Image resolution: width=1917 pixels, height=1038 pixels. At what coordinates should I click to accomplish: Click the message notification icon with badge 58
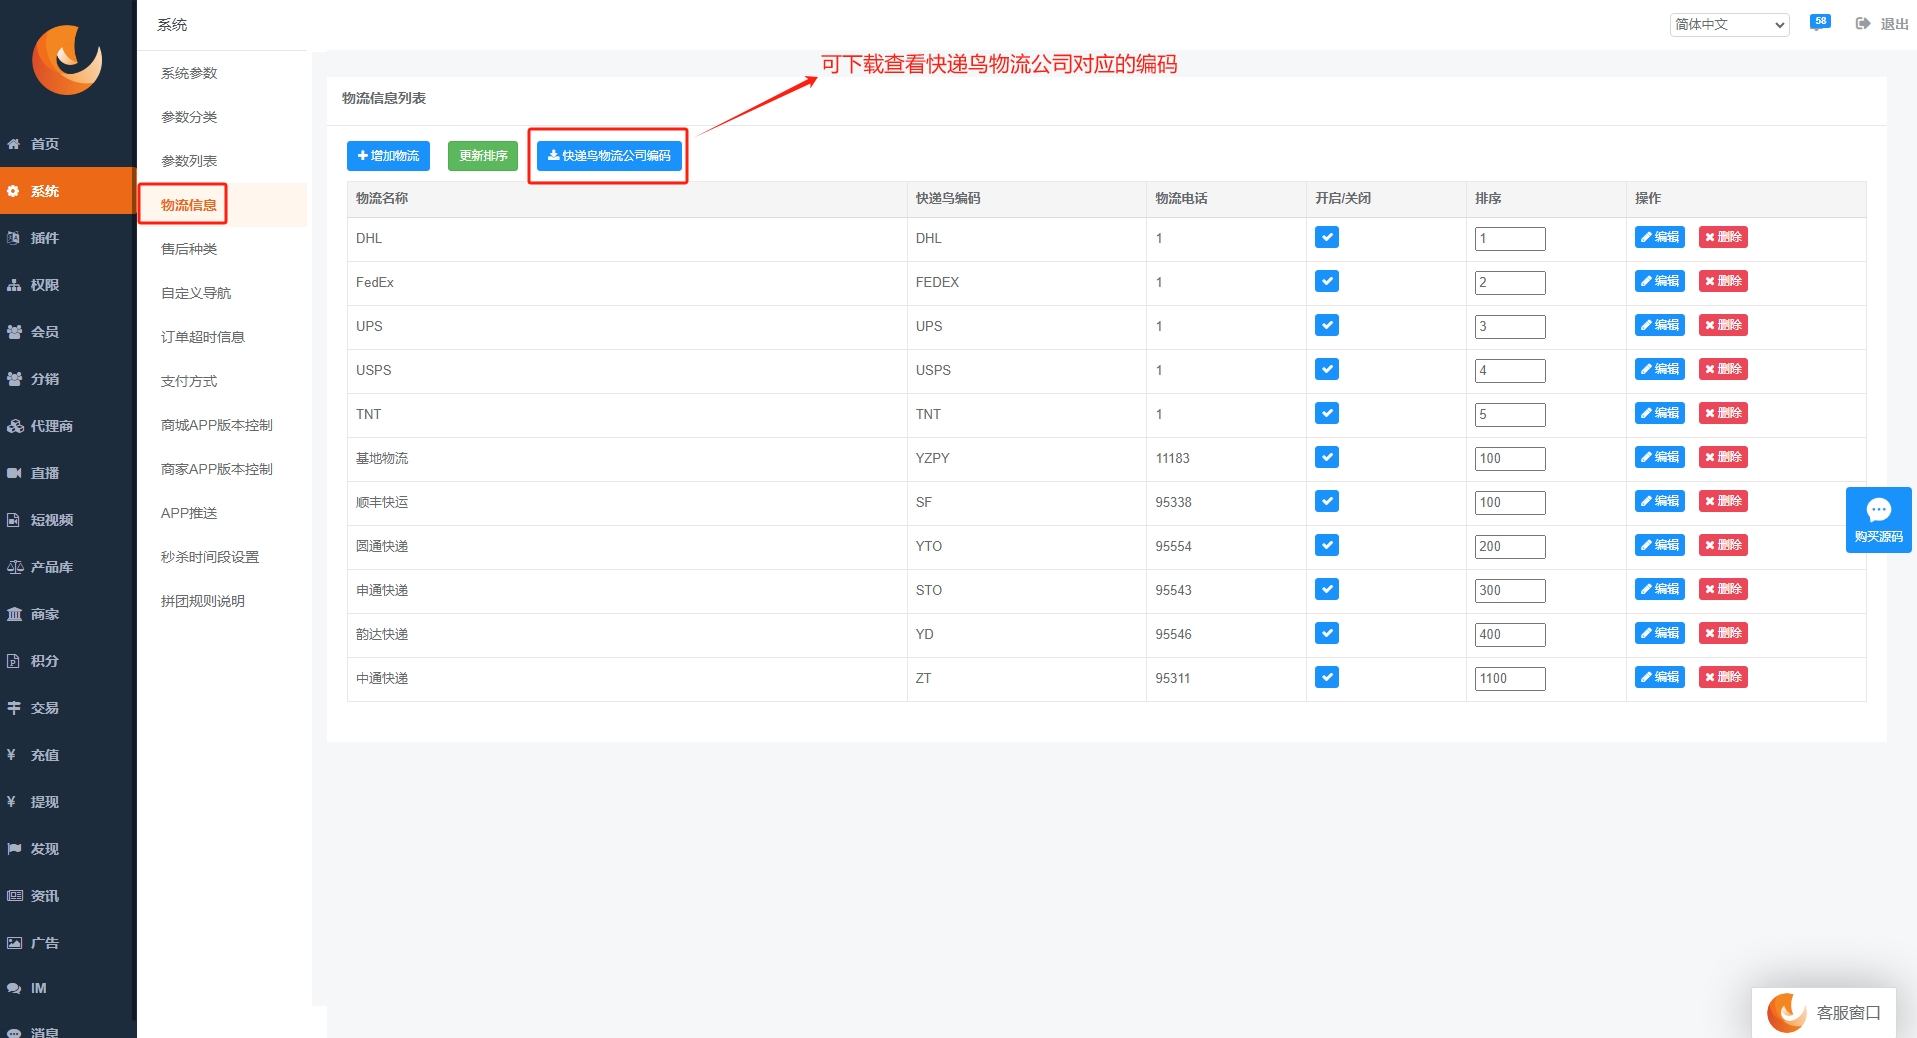click(x=1820, y=22)
